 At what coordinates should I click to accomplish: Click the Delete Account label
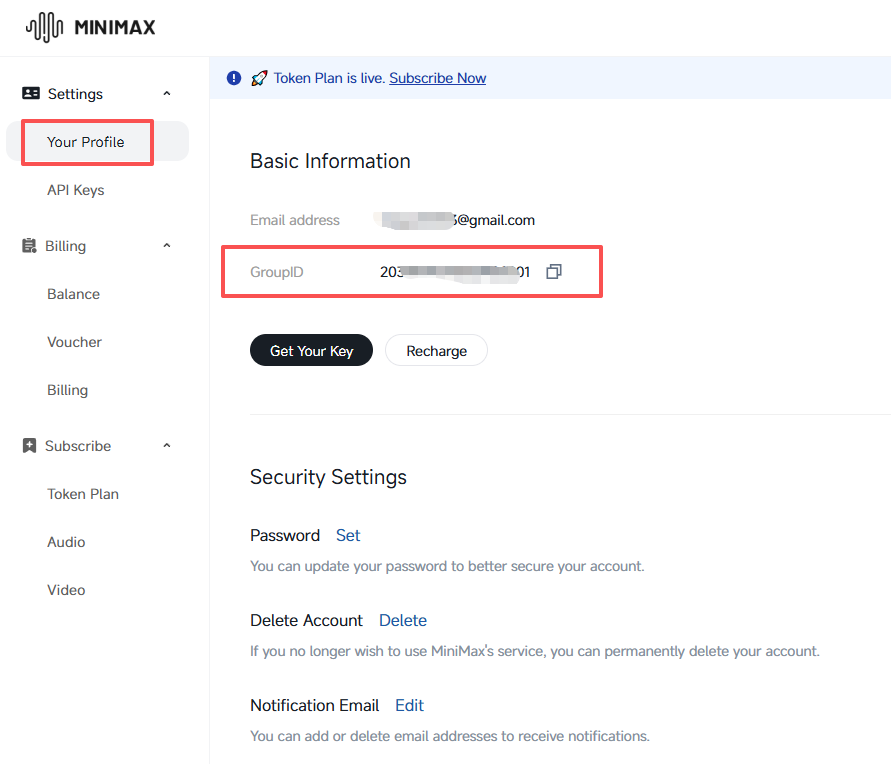pos(306,620)
